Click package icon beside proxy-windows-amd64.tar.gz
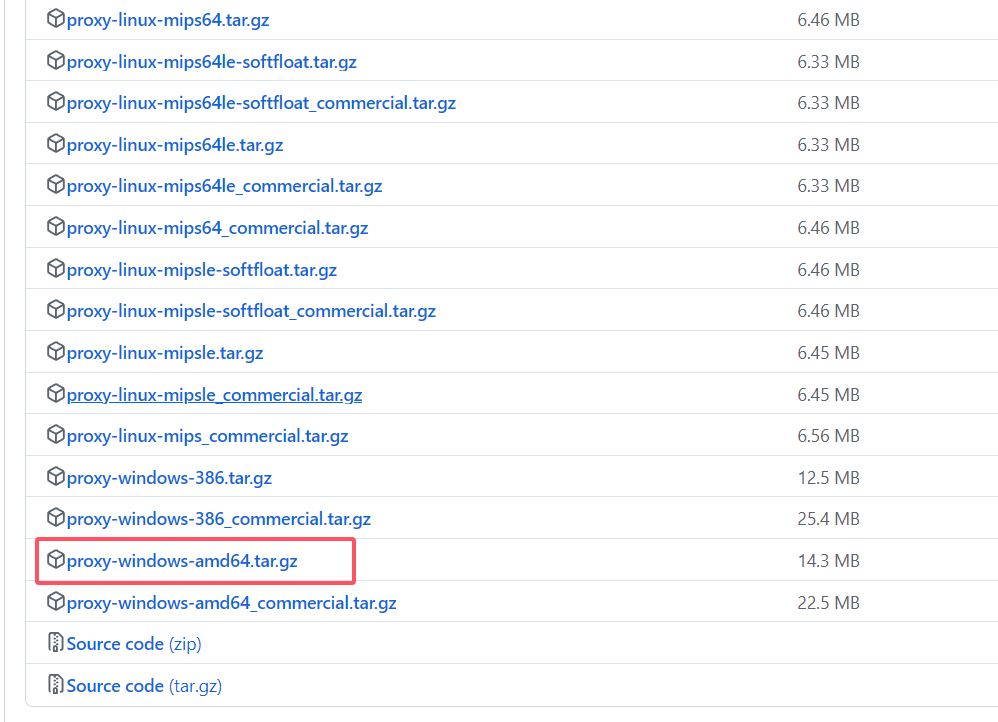The width and height of the screenshot is (998, 722). (x=56, y=560)
